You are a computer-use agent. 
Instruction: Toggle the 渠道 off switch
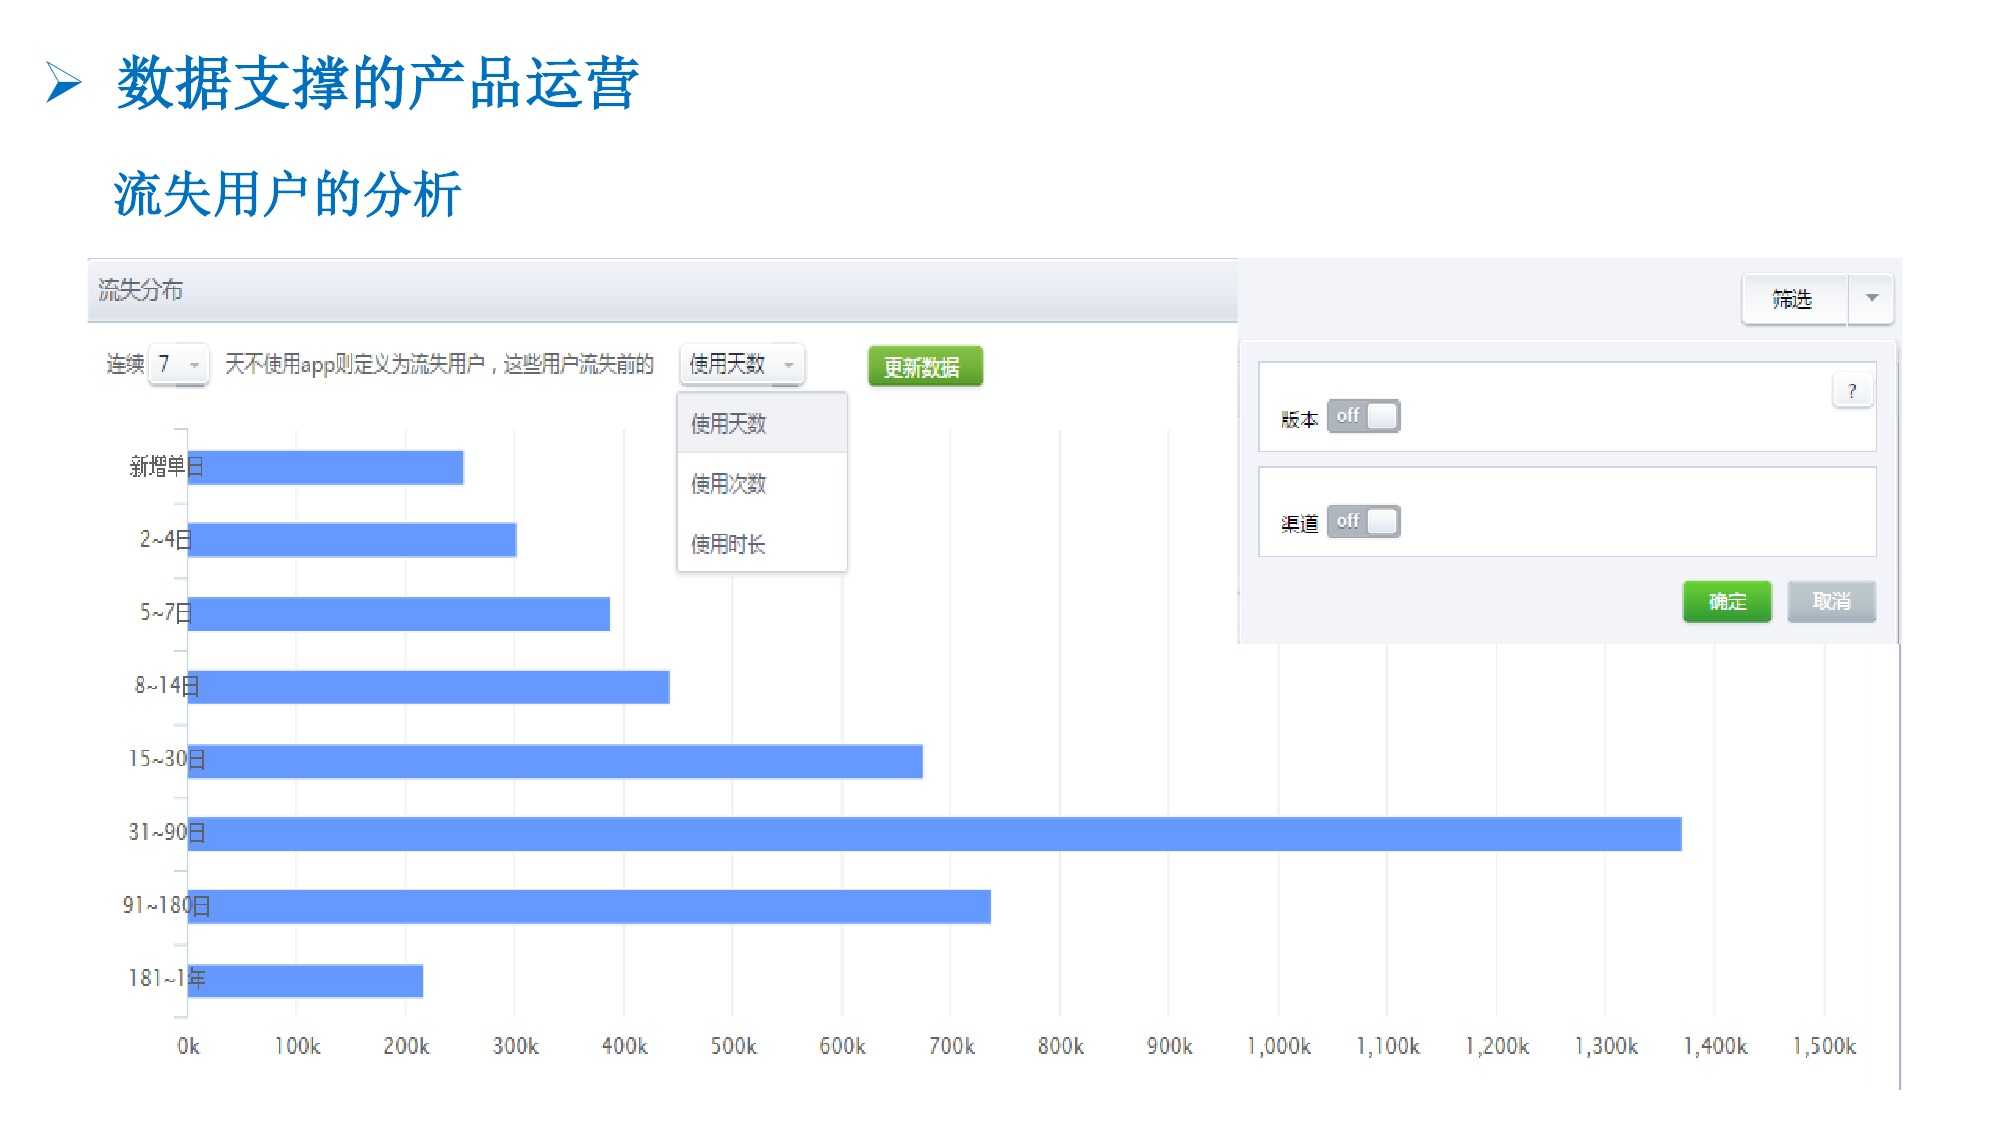[x=1363, y=521]
